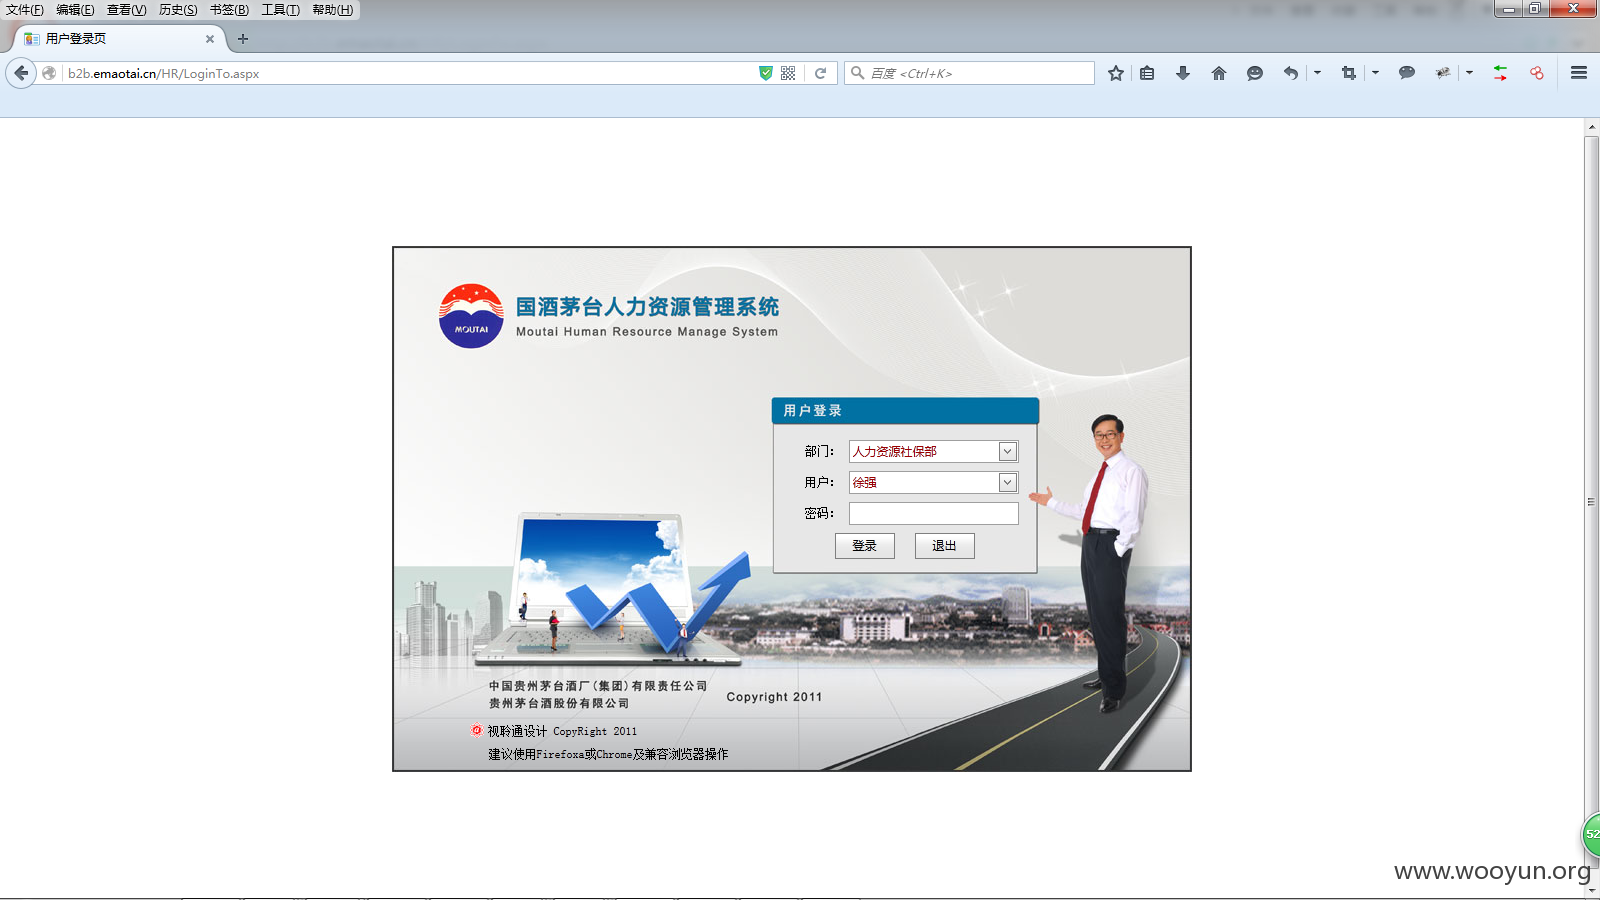
Task: Open the 编辑(E) menu
Action: [75, 10]
